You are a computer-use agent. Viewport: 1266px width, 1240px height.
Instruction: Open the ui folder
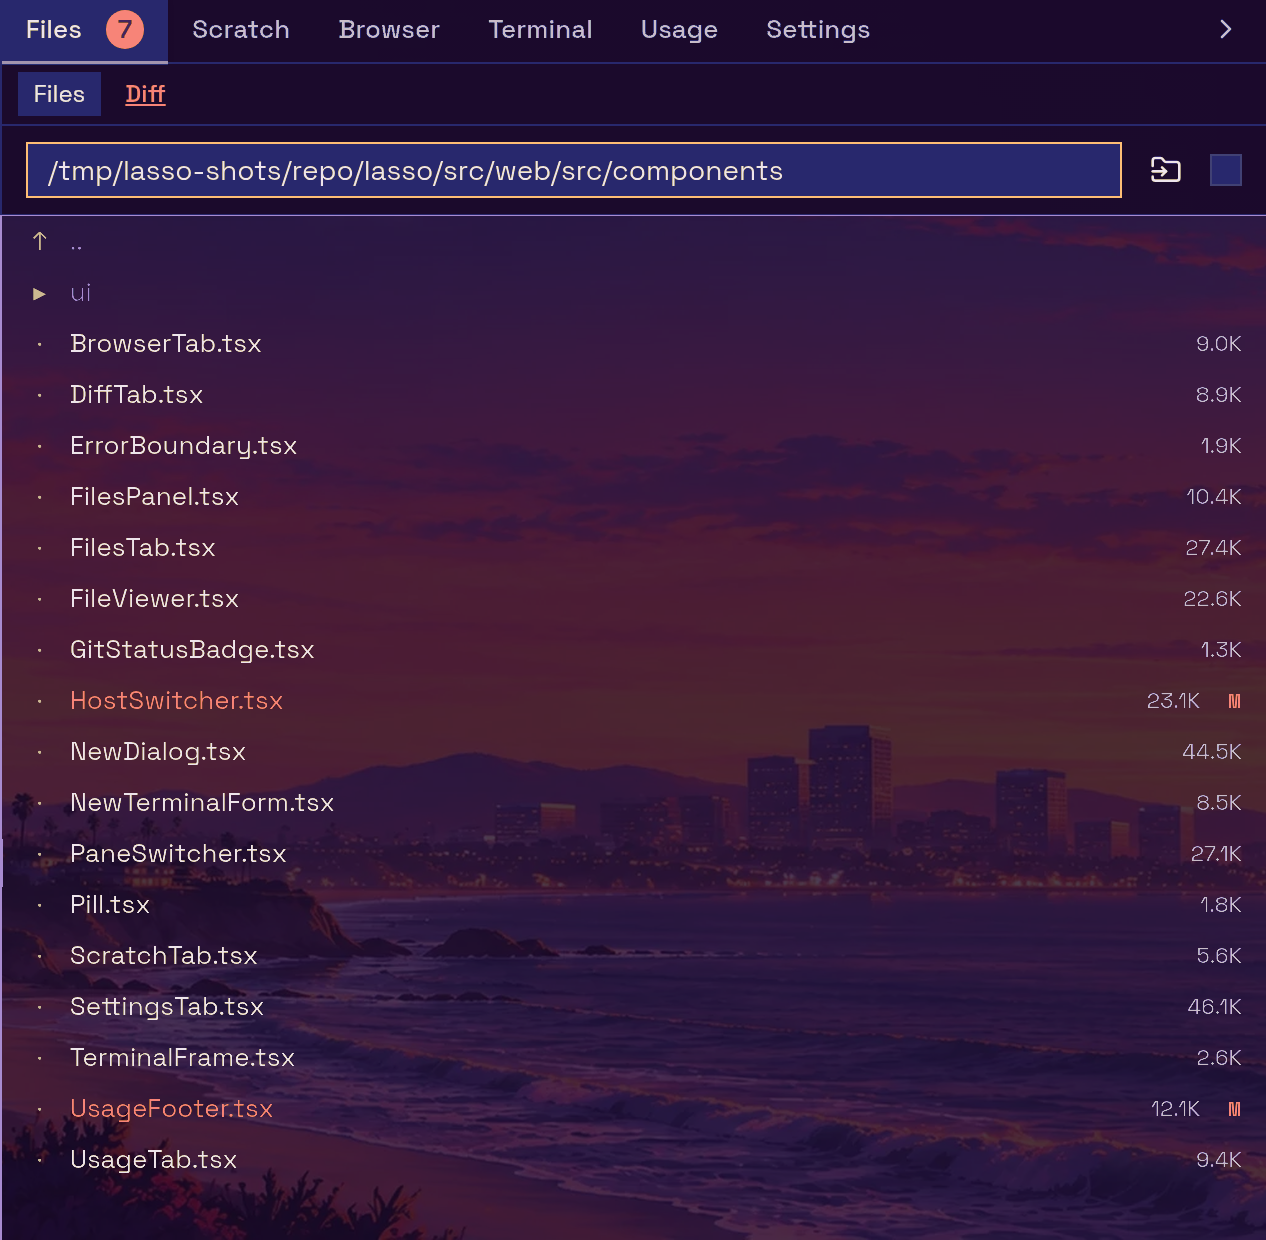coord(633,293)
